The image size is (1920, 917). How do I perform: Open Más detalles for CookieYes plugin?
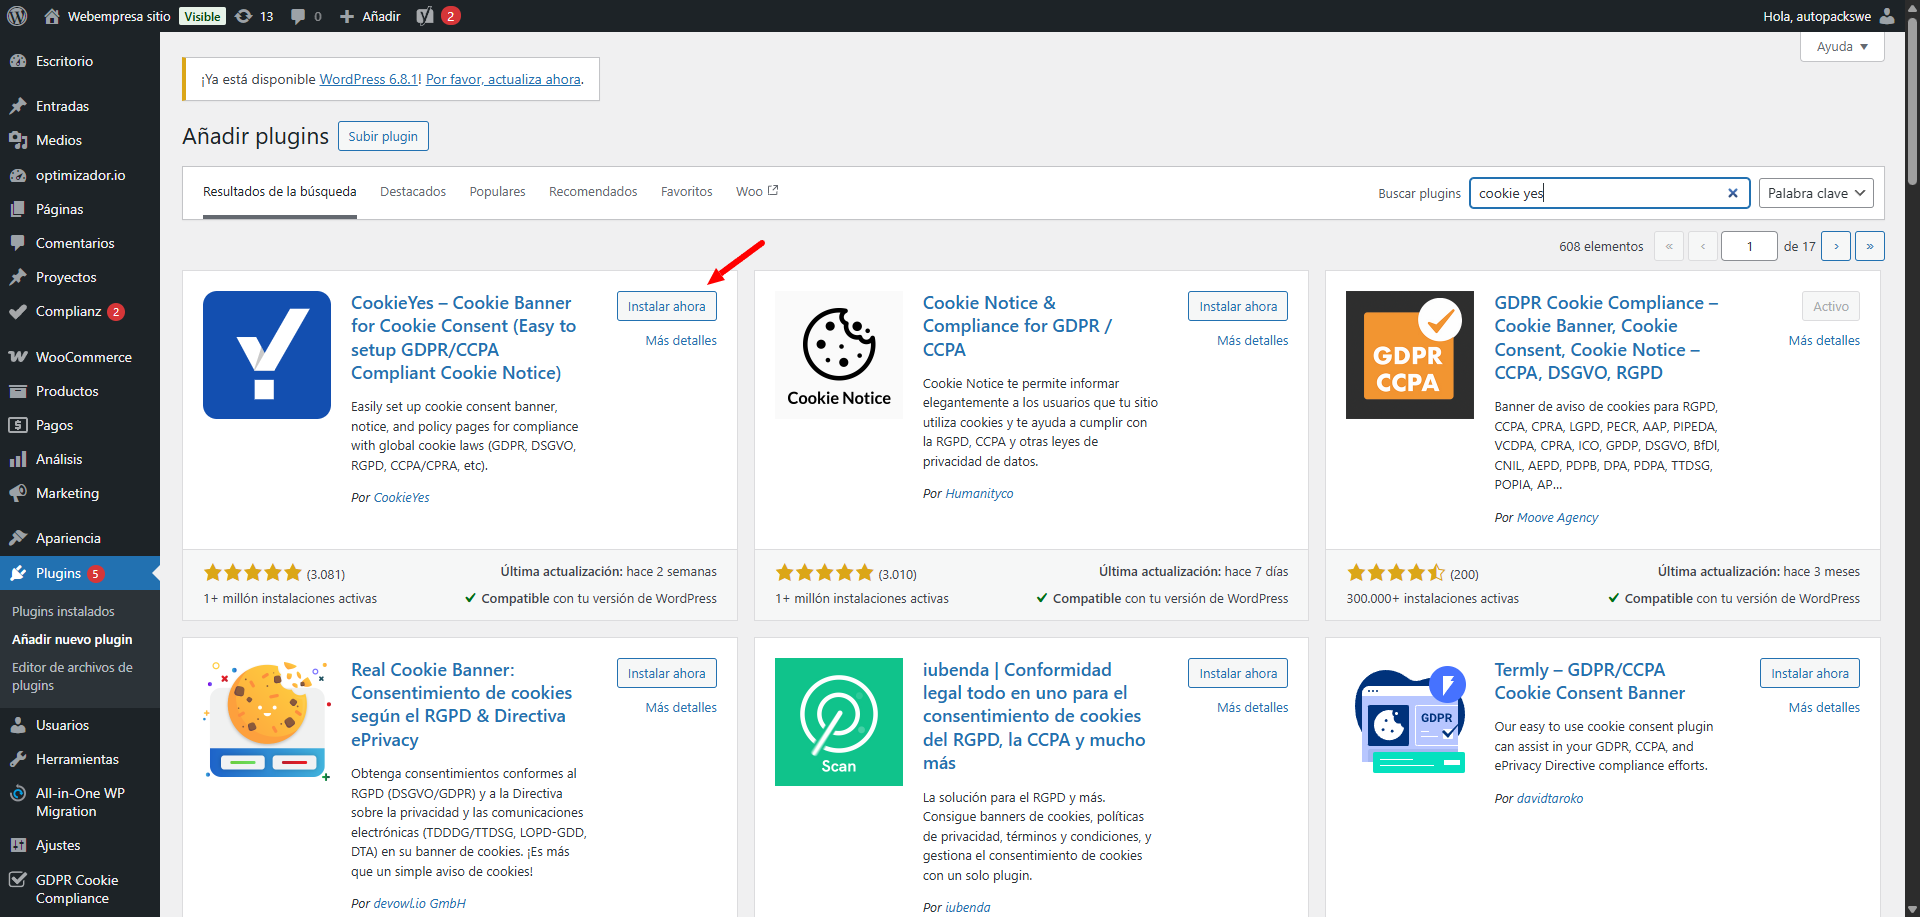(x=681, y=340)
